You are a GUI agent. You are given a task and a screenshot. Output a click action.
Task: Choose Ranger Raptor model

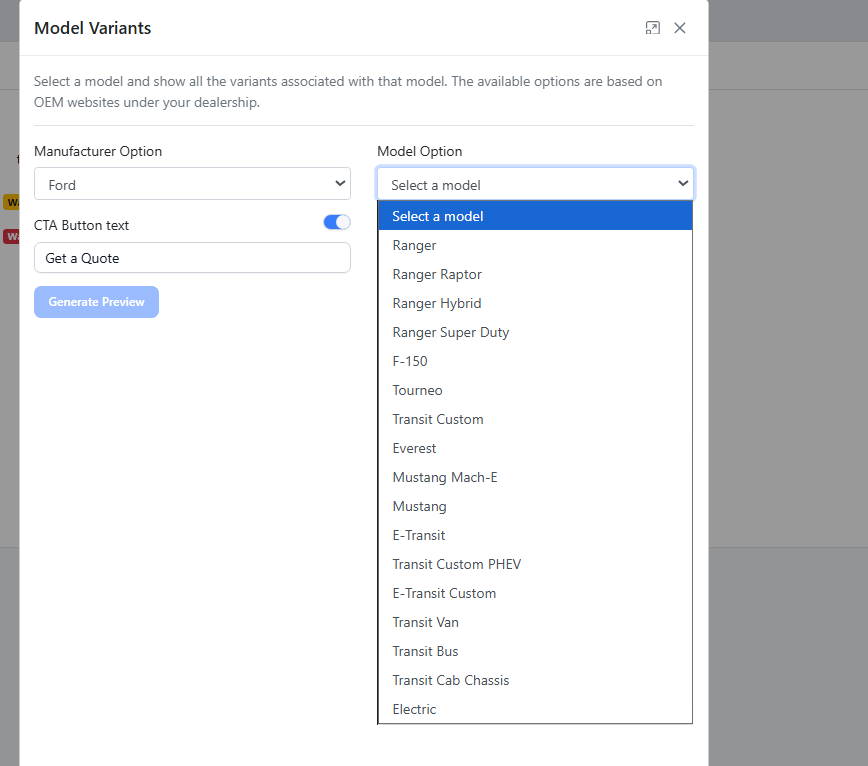point(437,274)
